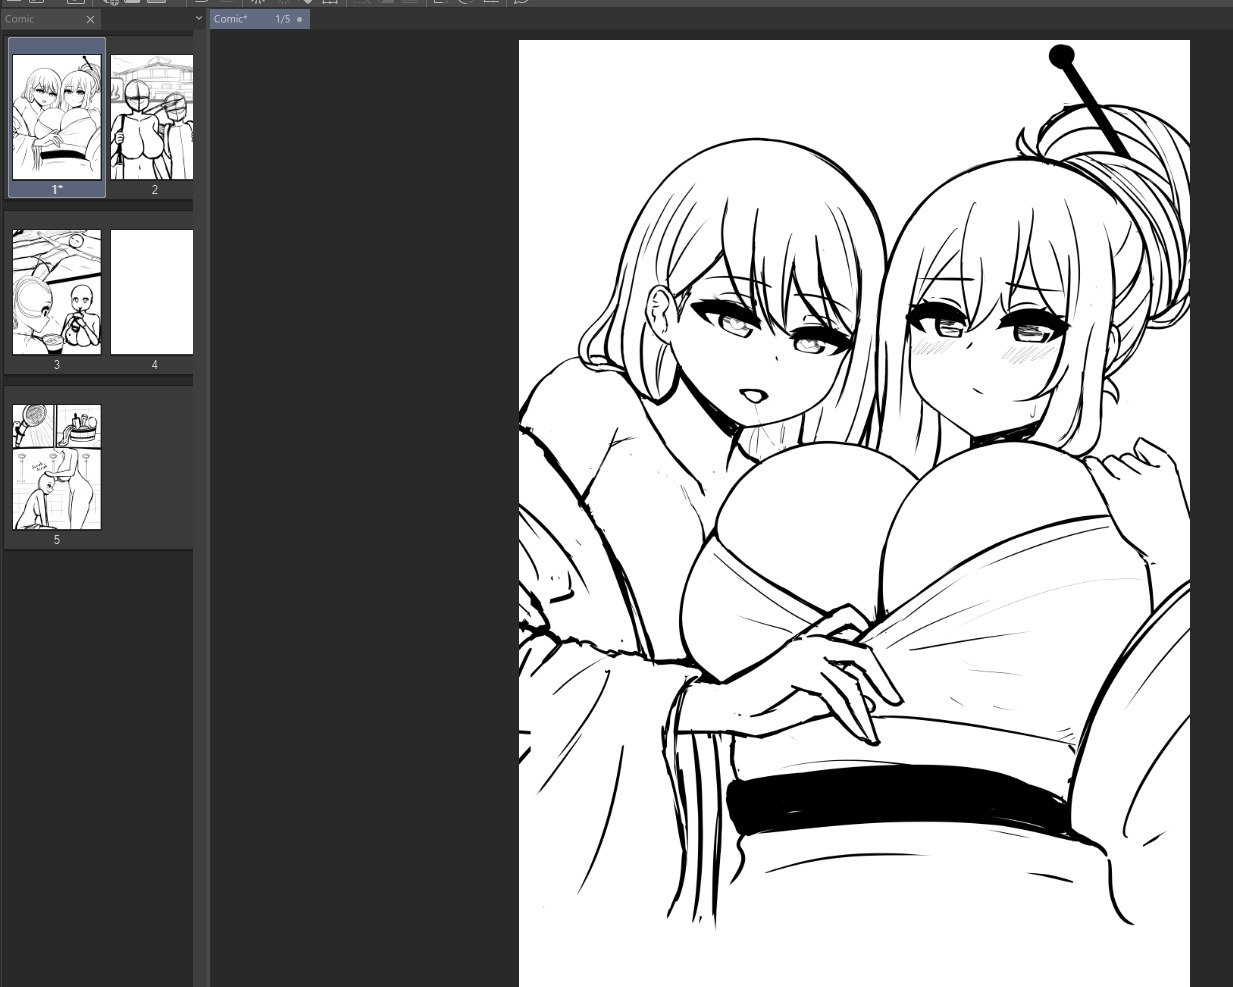
Task: Close the Comic page manager panel
Action: pyautogui.click(x=91, y=19)
